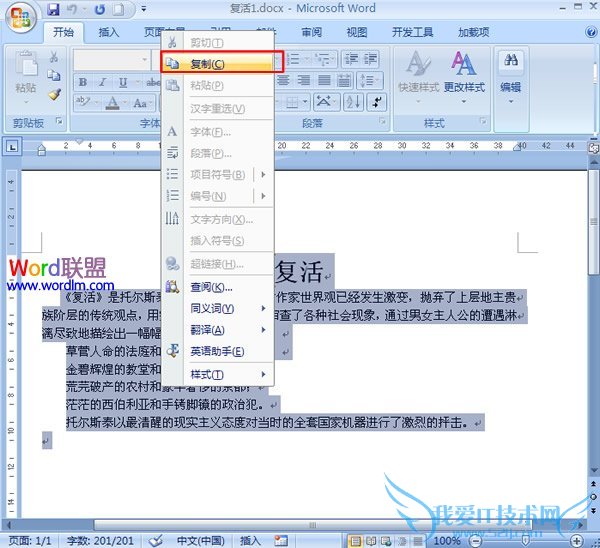The image size is (600, 548).
Task: Click vertical scrollbar down arrow
Action: coord(594,470)
